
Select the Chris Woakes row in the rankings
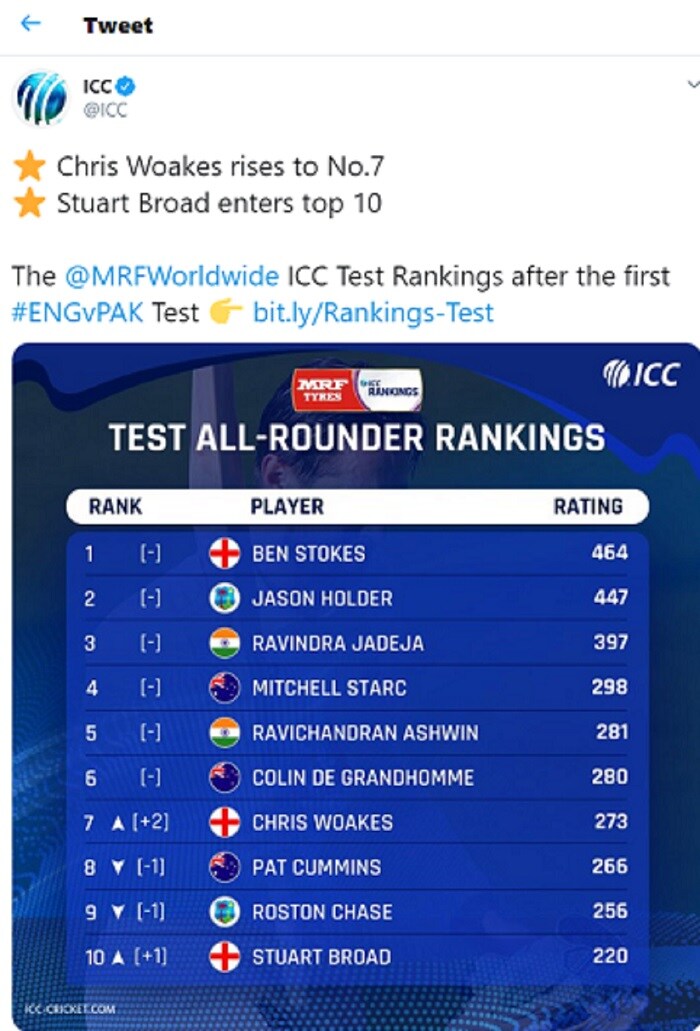(350, 823)
